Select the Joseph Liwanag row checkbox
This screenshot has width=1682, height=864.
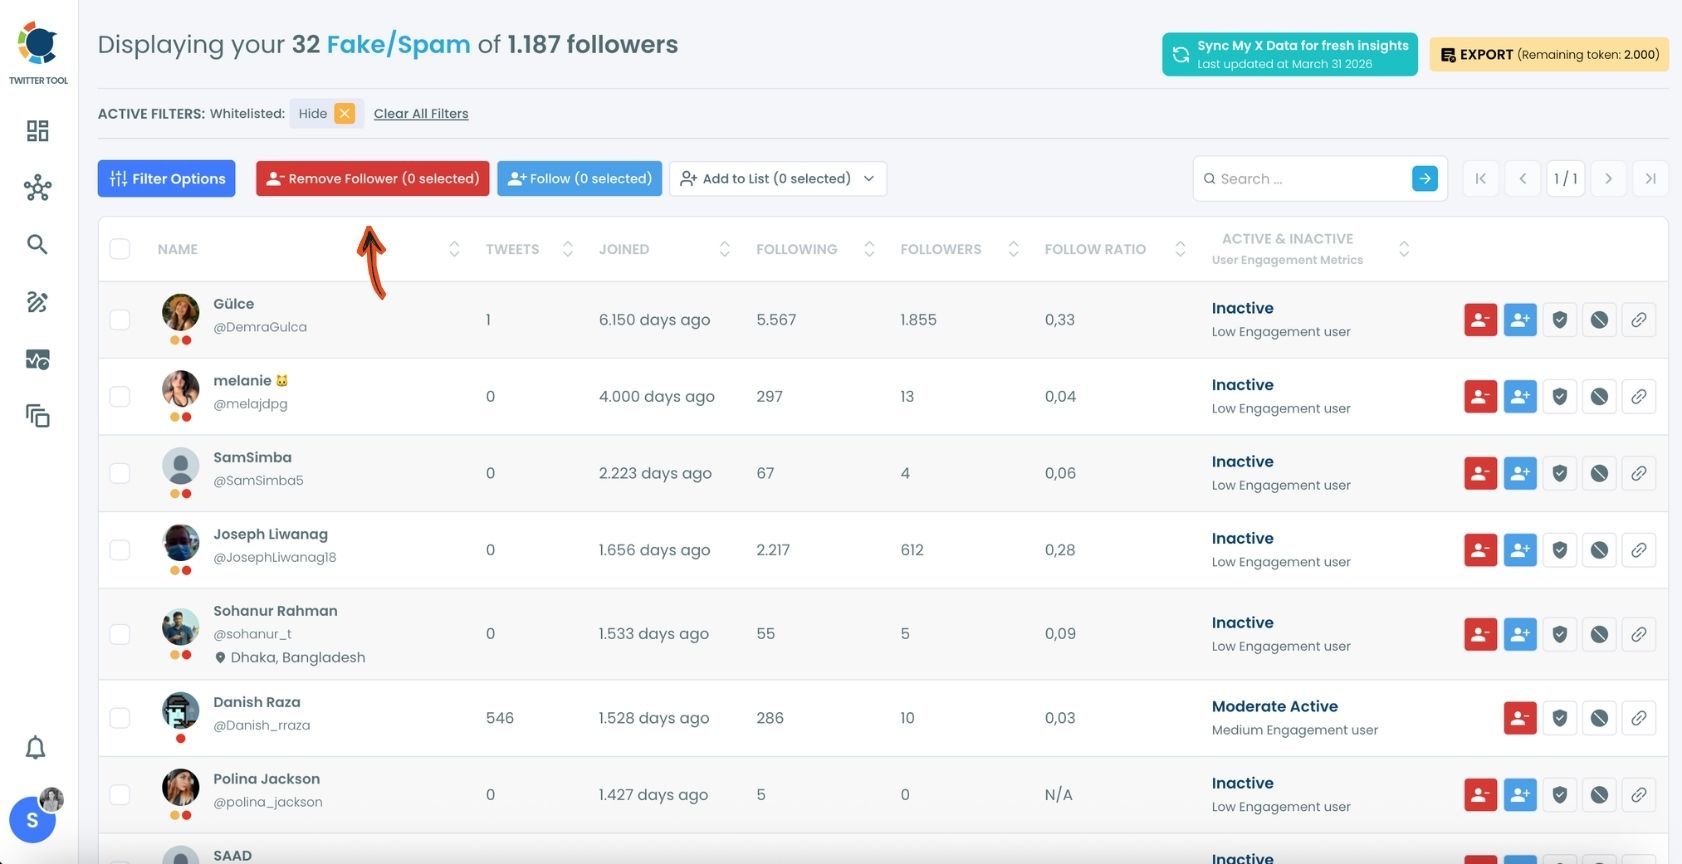pyautogui.click(x=120, y=550)
